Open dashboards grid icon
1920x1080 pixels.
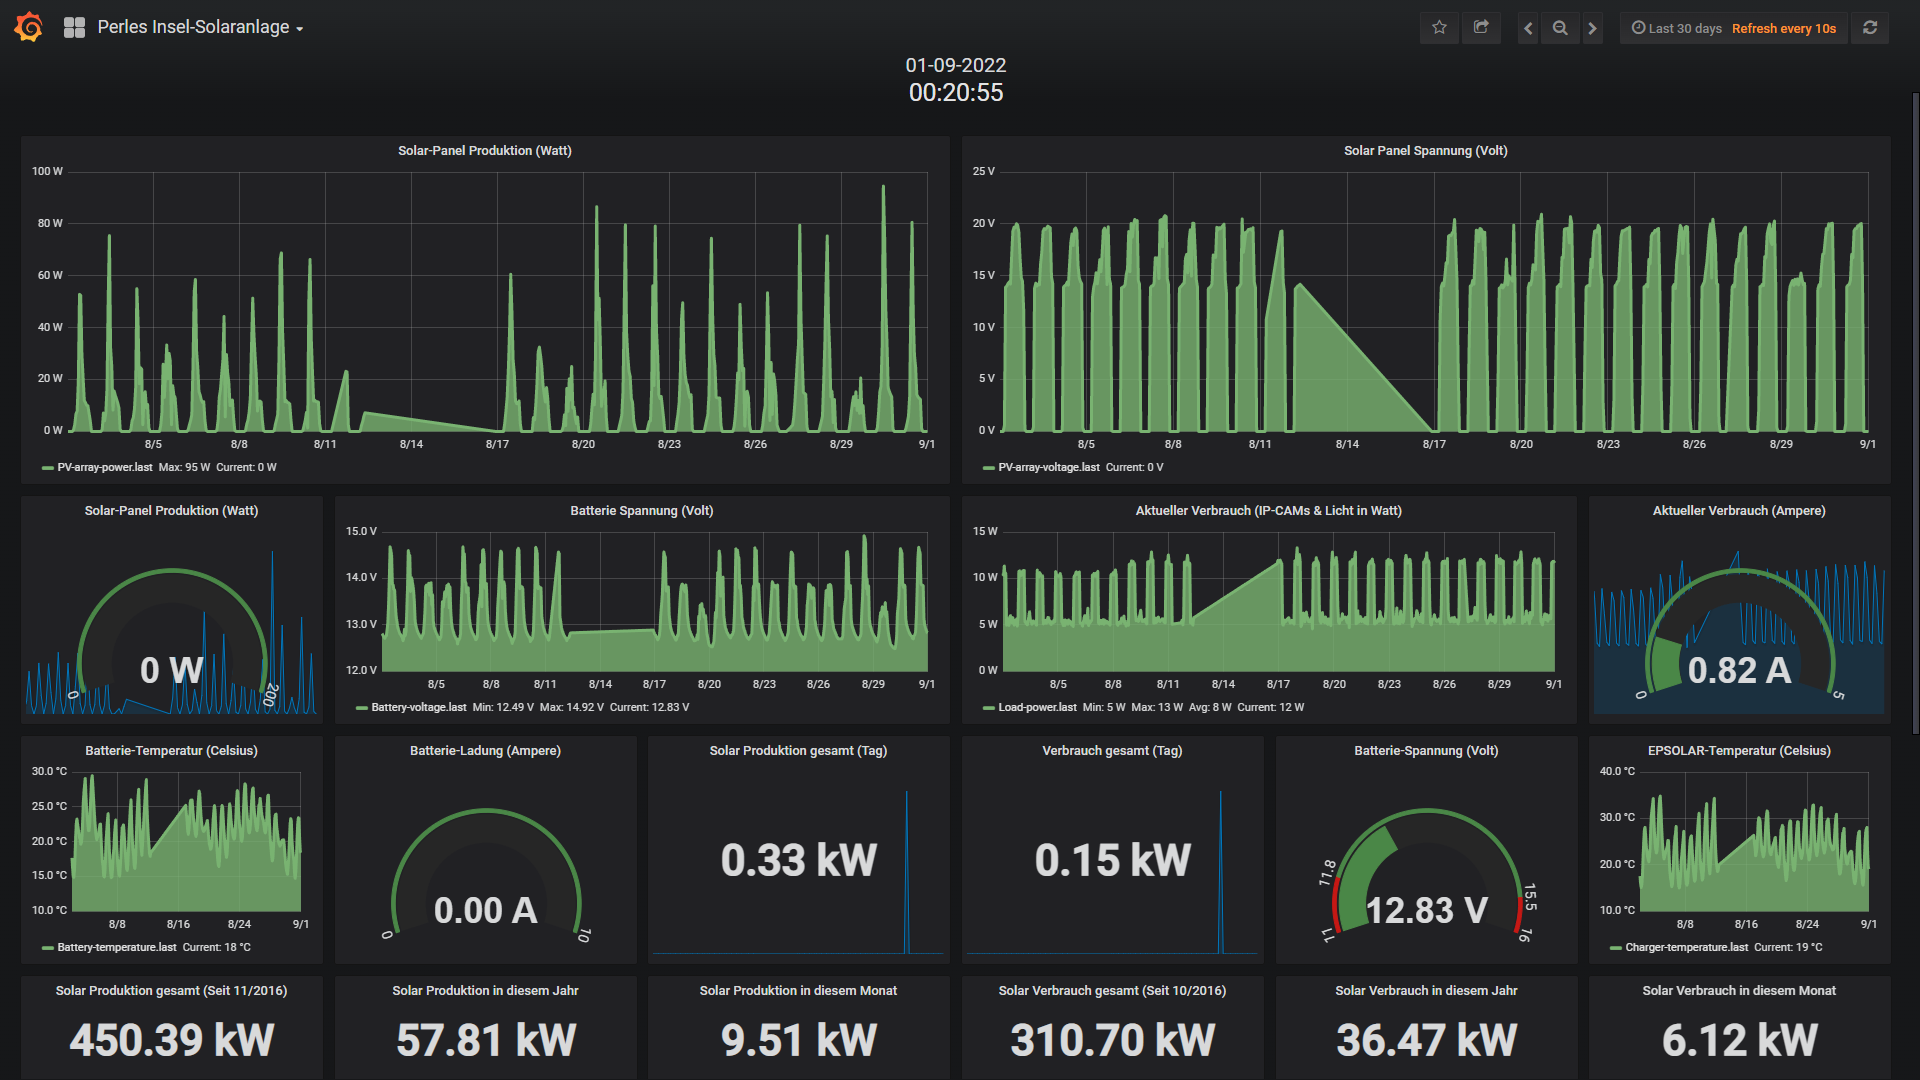click(74, 28)
